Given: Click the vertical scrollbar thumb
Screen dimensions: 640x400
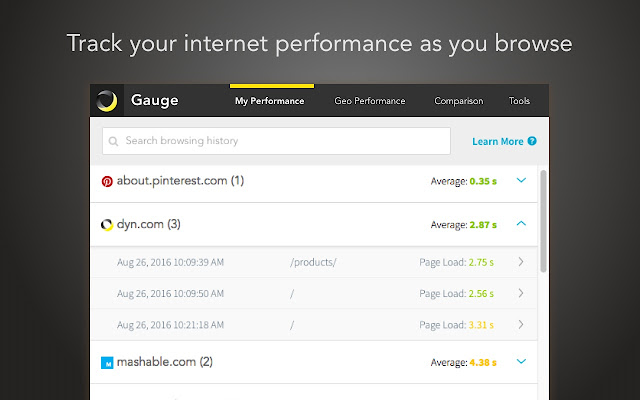Looking at the screenshot, I should [543, 221].
